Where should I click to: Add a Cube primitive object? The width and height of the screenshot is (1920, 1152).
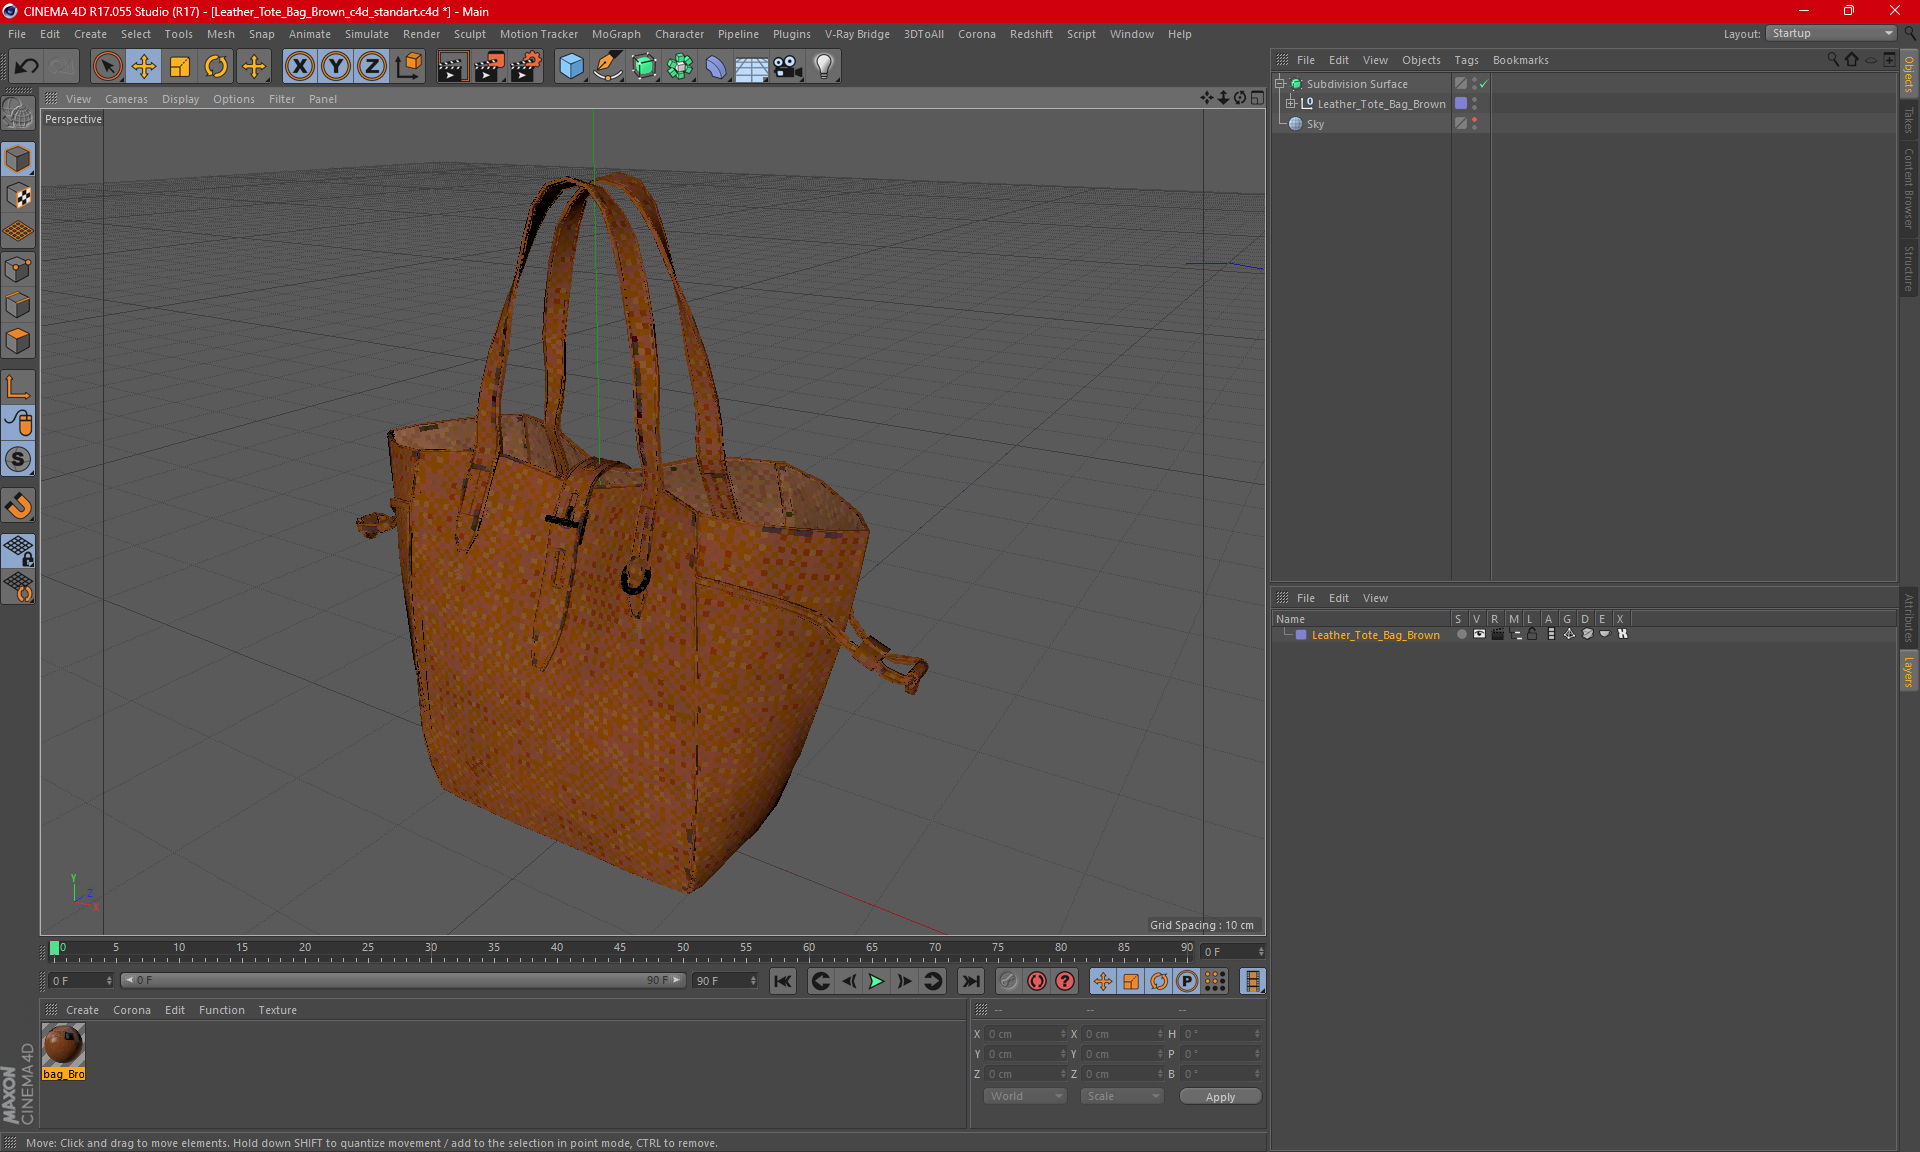[x=571, y=66]
